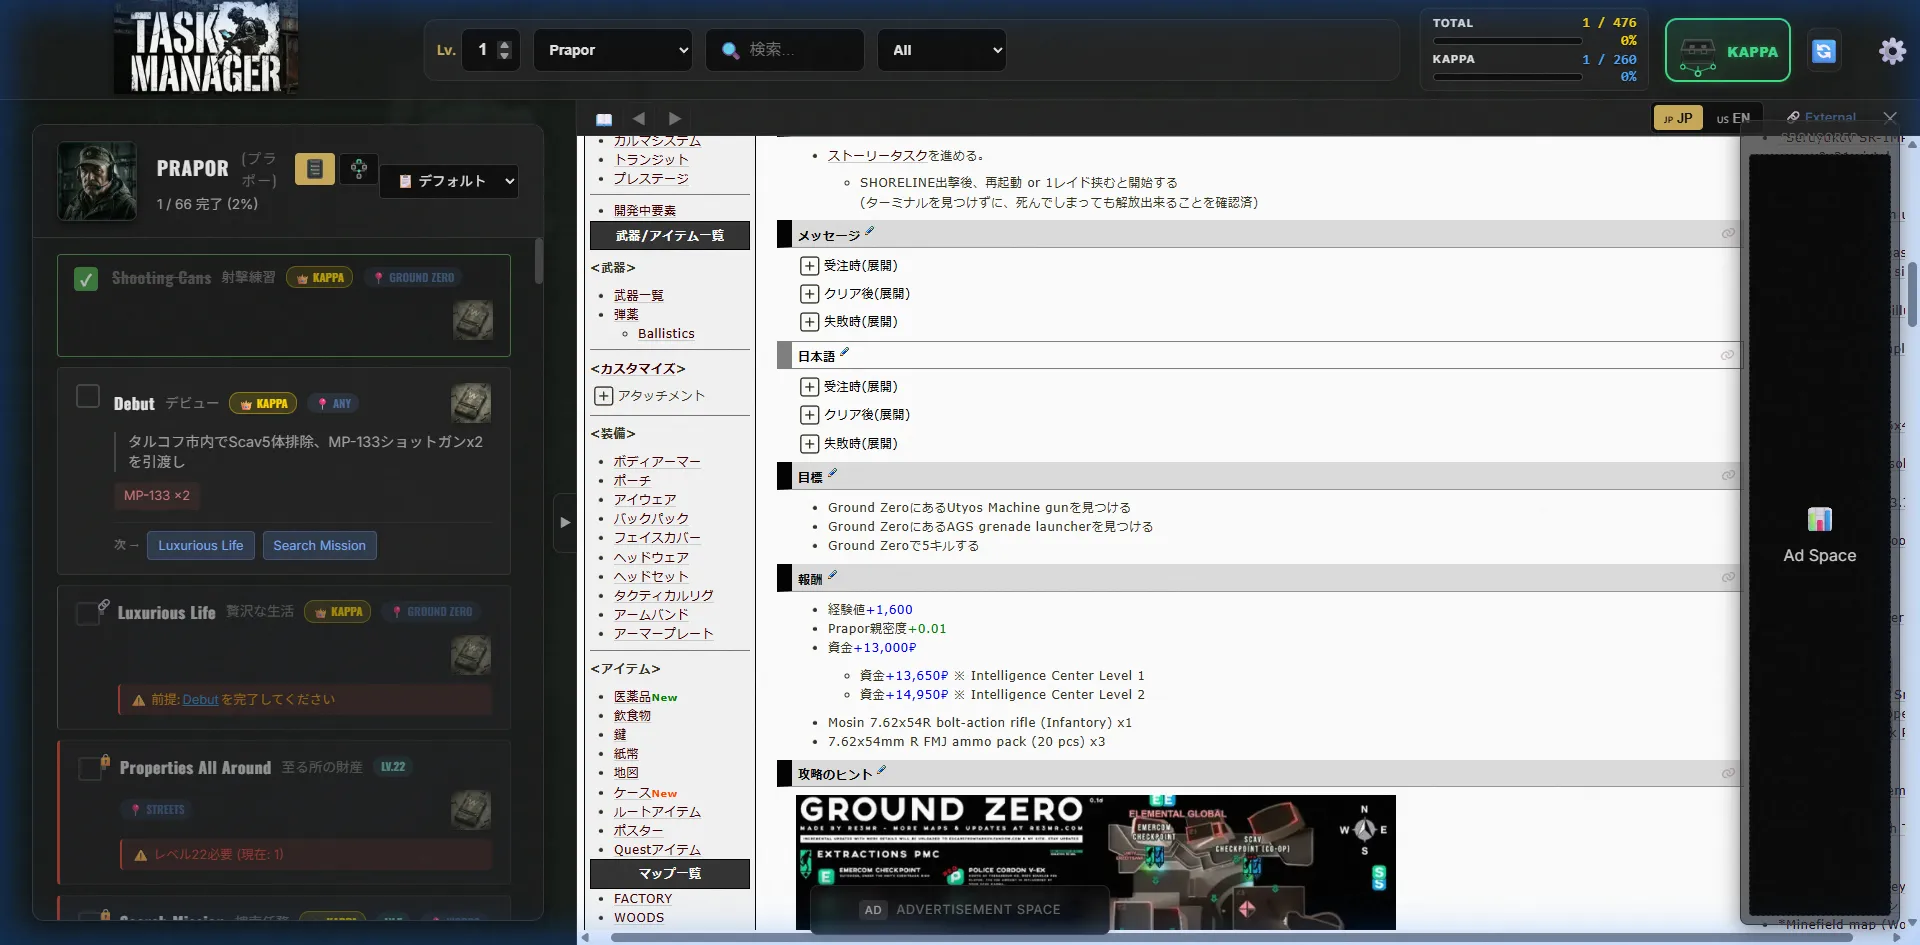This screenshot has height=945, width=1920.
Task: Click GROUND ZERO location tag on Shooting Cans
Action: [413, 277]
